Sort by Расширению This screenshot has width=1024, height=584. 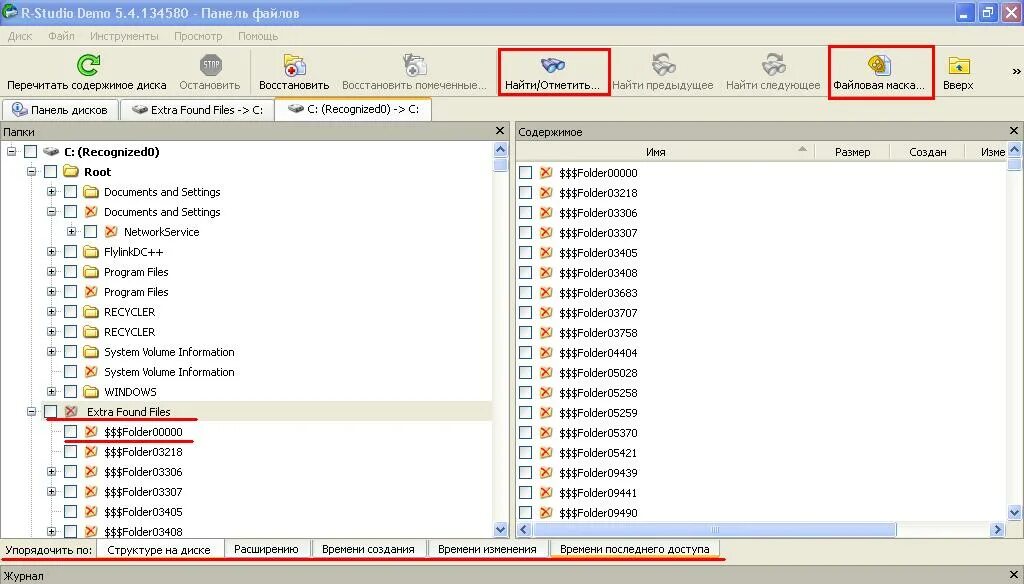click(x=266, y=549)
